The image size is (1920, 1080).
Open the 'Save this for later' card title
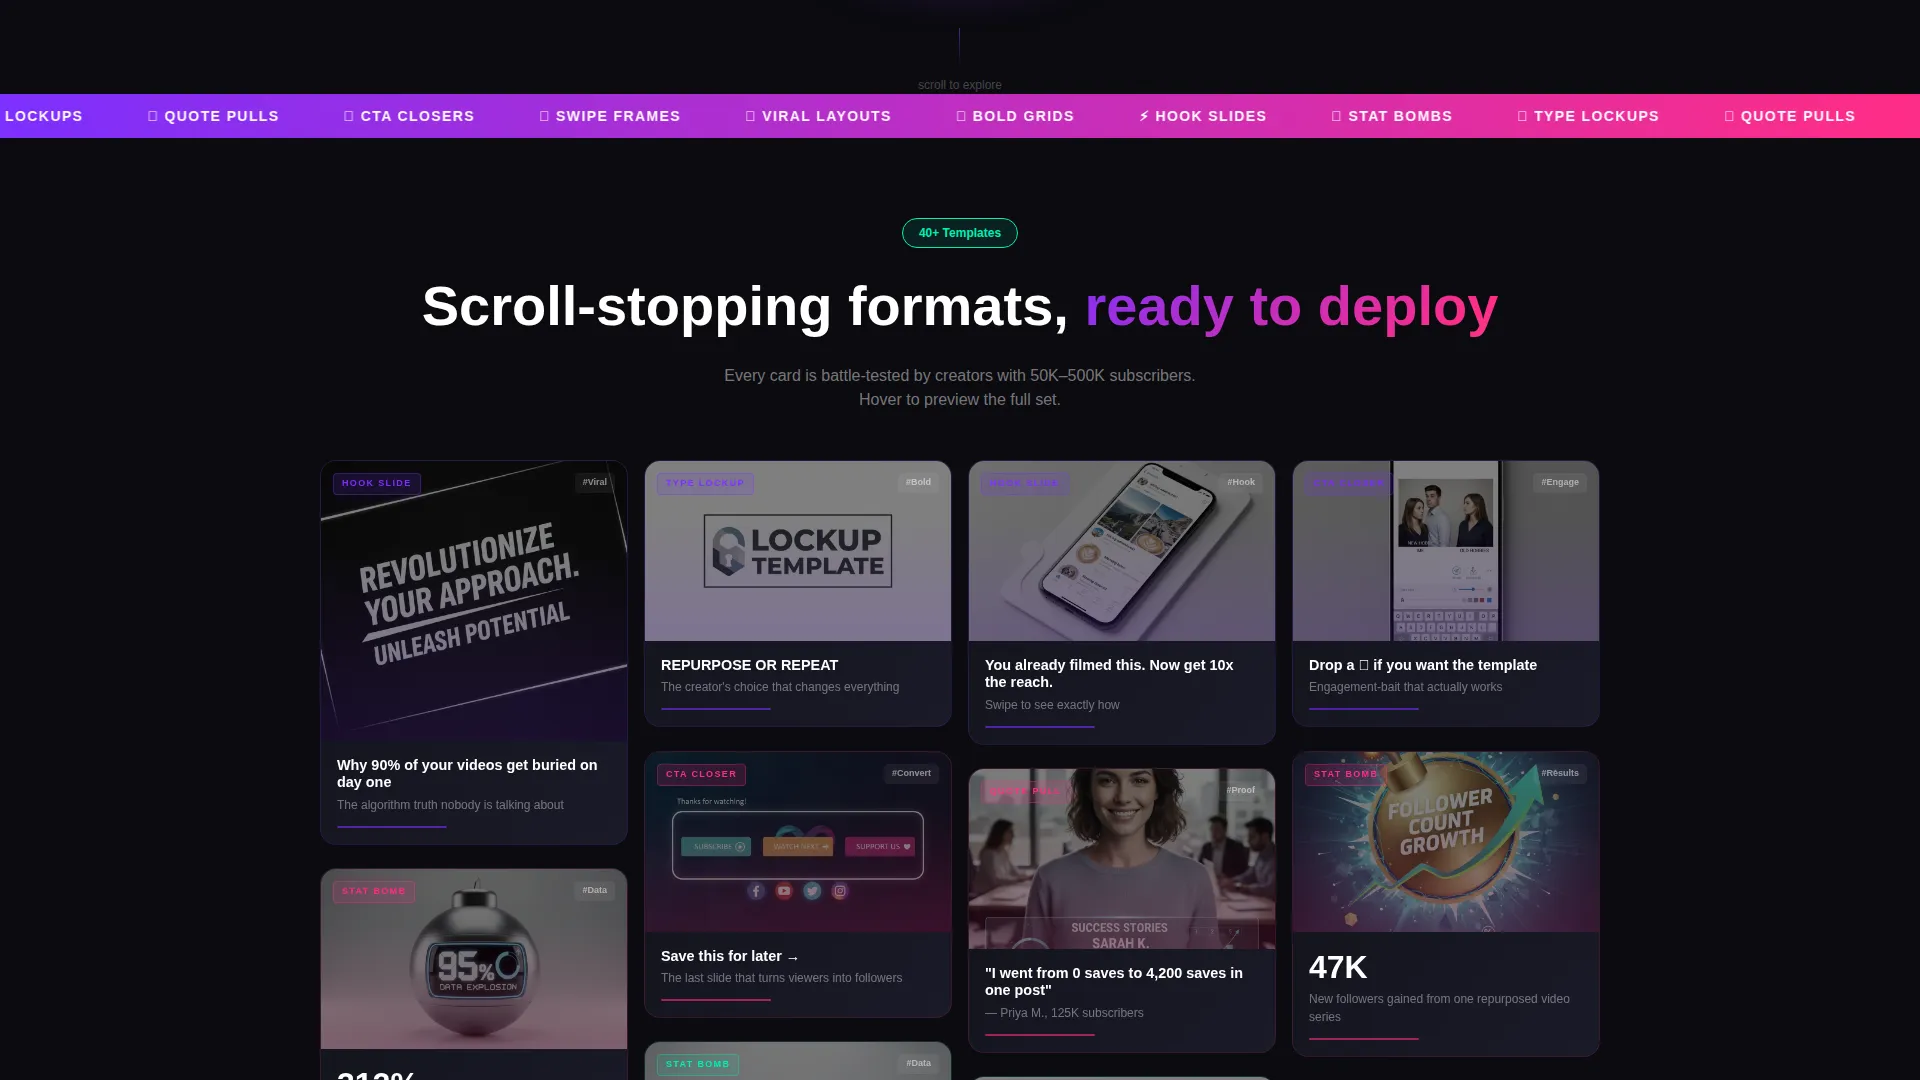[730, 956]
